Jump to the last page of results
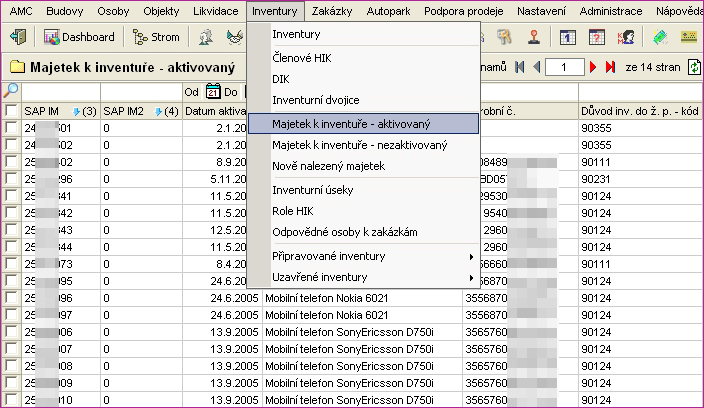Screen dimensions: 704x408 [x=610, y=67]
